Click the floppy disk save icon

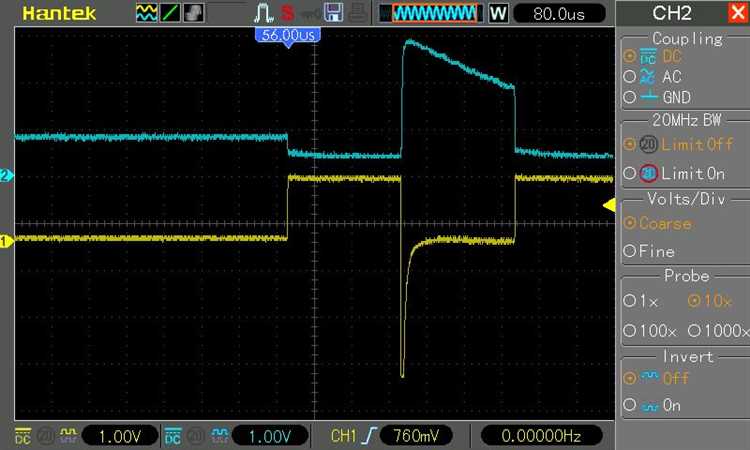[333, 13]
